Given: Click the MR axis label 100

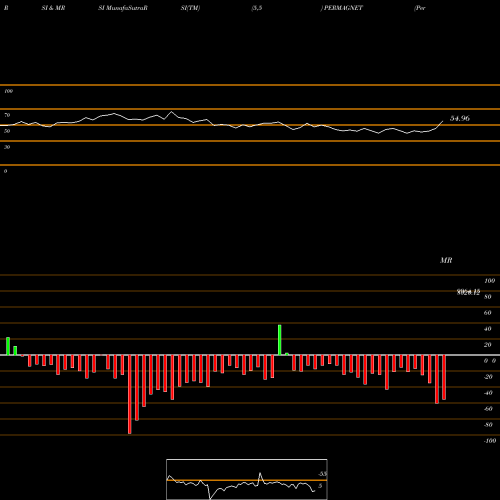Looking at the screenshot, I should [x=490, y=281].
